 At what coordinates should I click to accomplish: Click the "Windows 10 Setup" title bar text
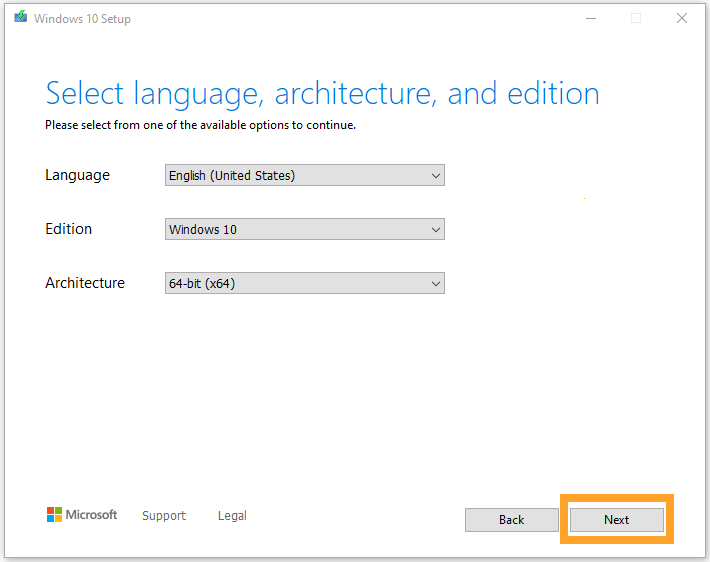point(82,19)
